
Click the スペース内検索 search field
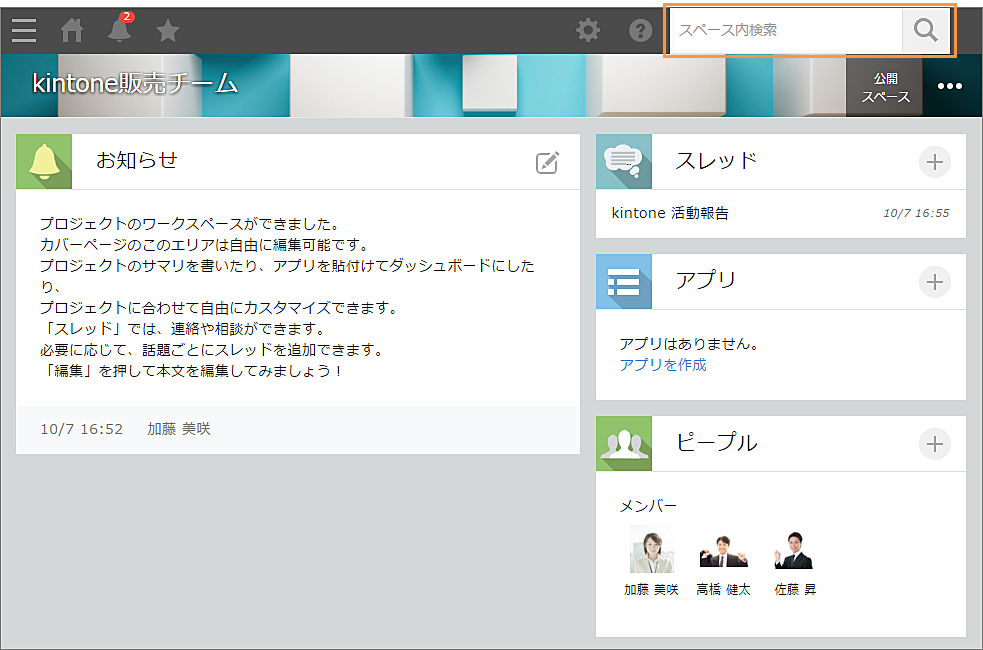pyautogui.click(x=786, y=30)
